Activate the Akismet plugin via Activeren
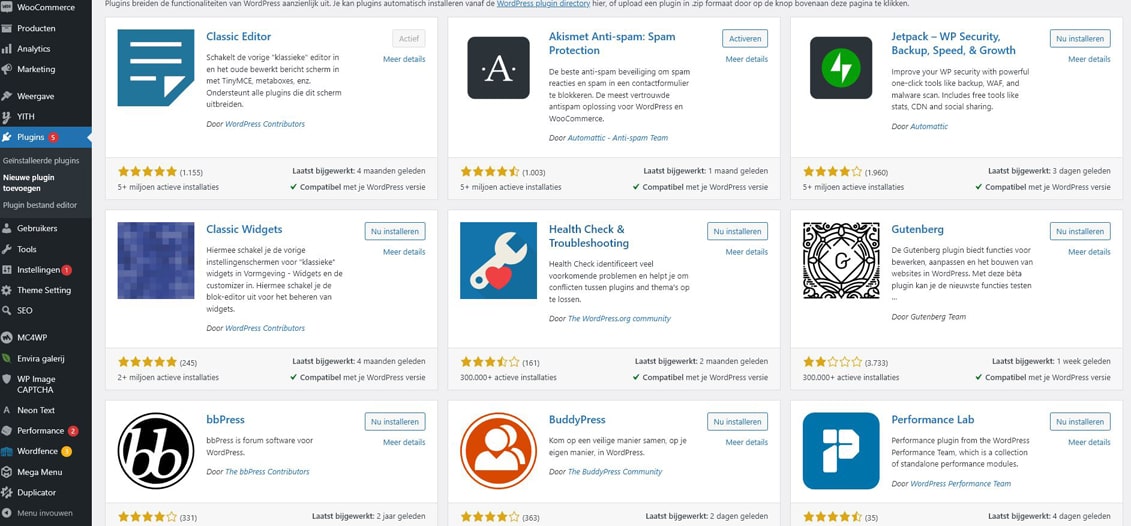 coord(745,38)
